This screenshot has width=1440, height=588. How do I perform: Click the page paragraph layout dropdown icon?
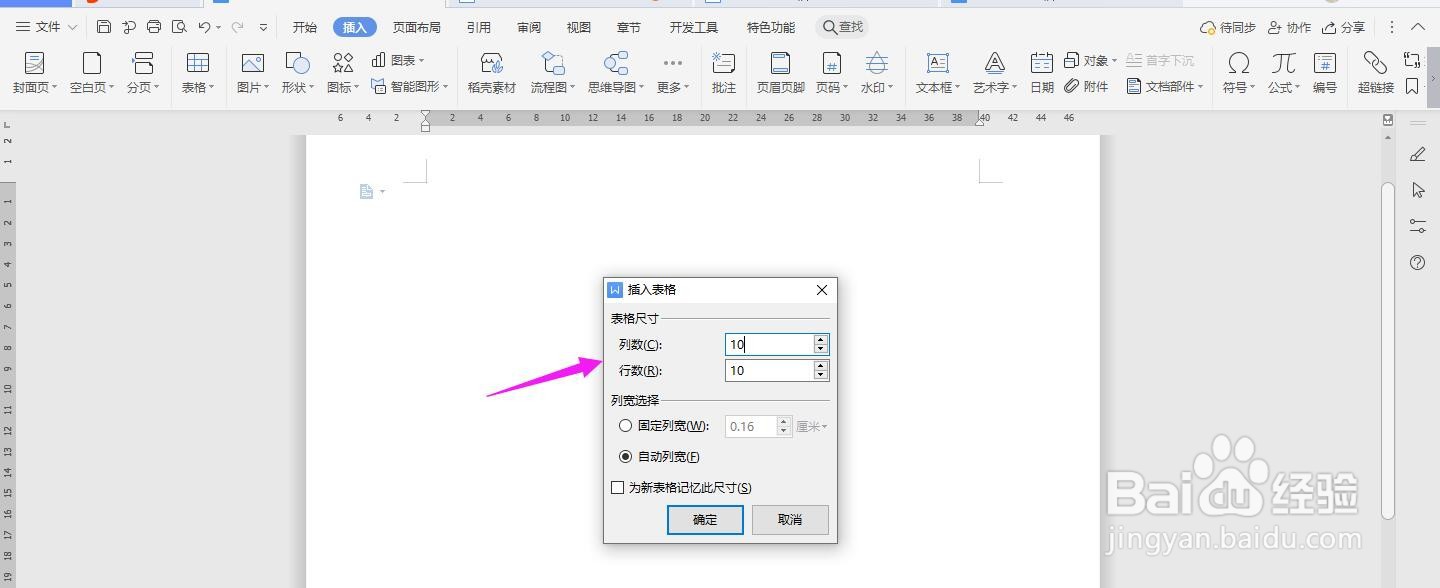[x=371, y=191]
